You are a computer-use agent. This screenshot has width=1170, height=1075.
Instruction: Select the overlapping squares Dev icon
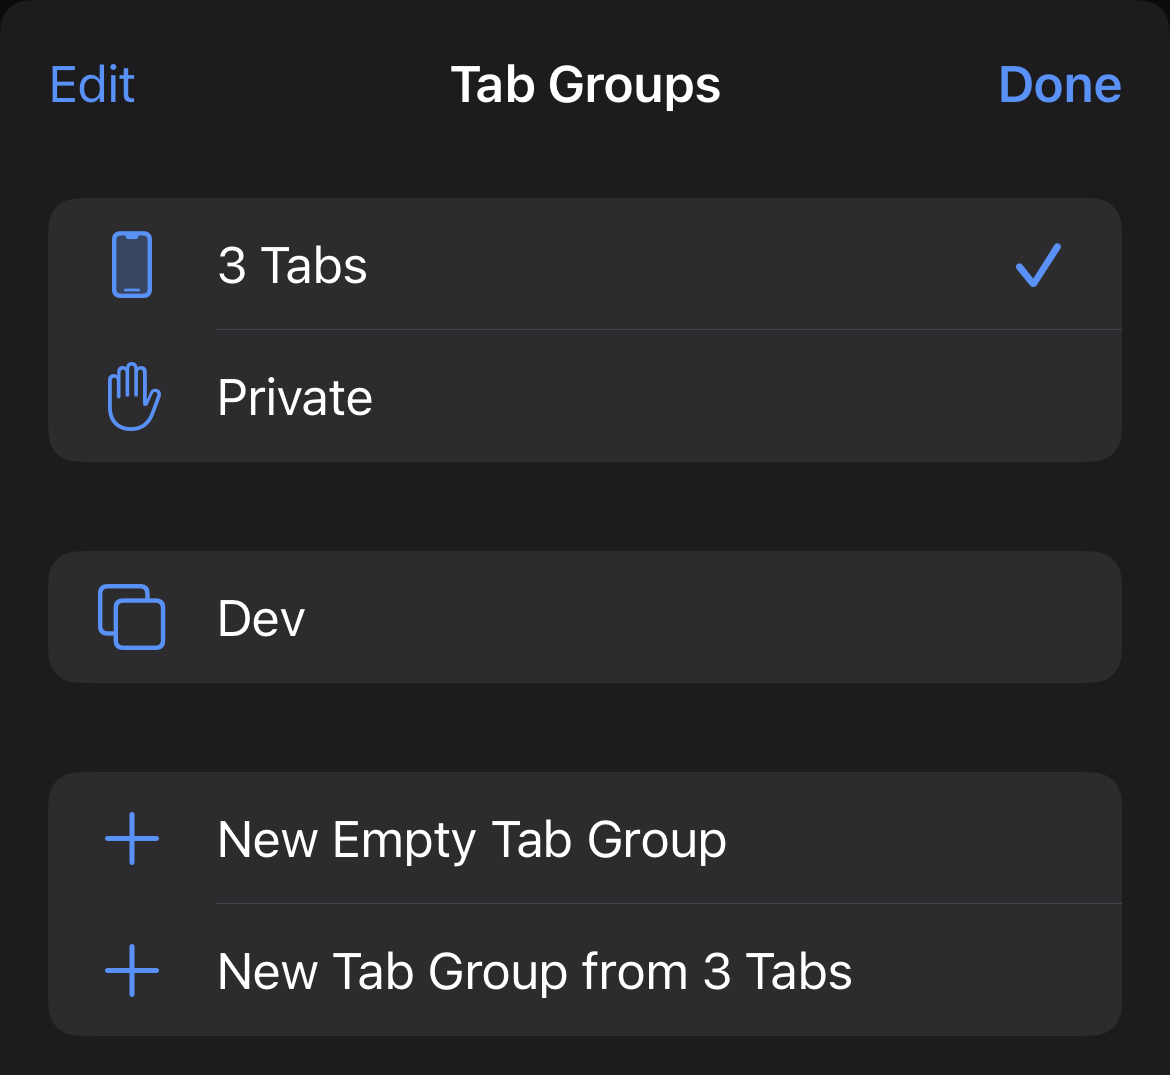[x=132, y=617]
